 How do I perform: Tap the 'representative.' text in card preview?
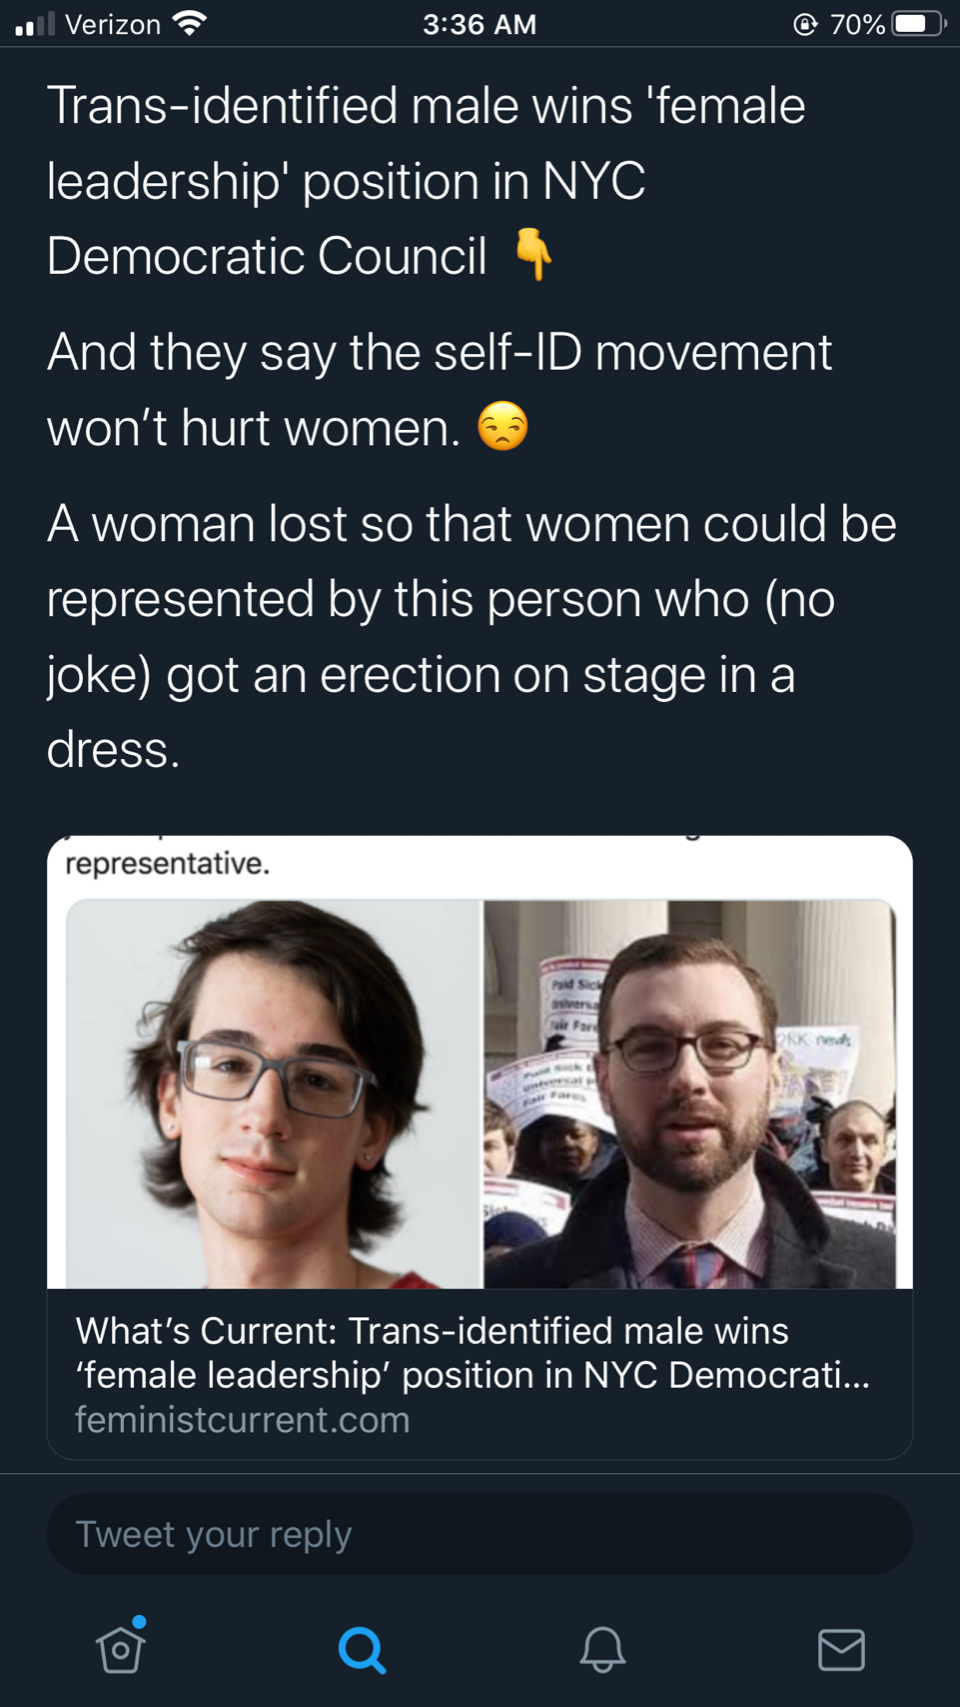pos(168,863)
